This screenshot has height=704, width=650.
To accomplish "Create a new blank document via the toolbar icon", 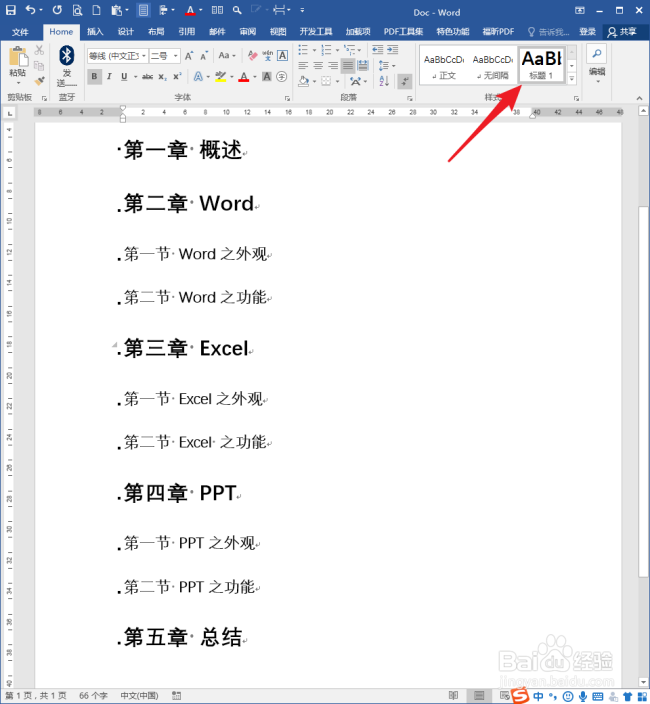I will pyautogui.click(x=96, y=10).
